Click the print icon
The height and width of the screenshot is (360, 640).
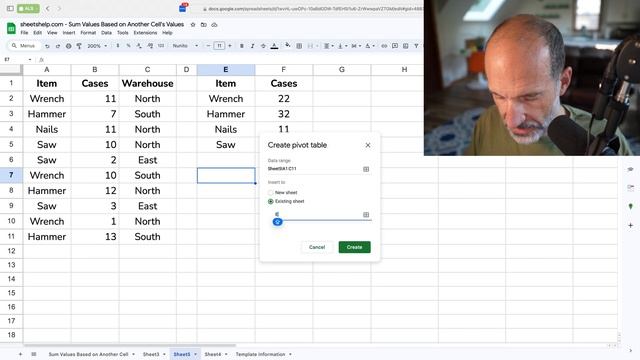pos(69,46)
